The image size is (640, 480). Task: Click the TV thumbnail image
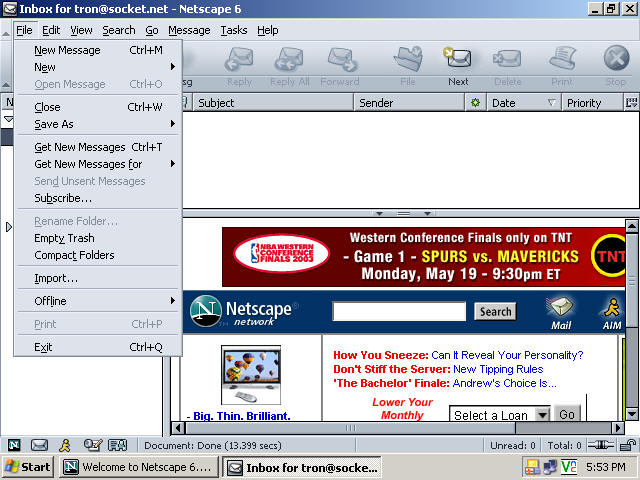[x=251, y=374]
